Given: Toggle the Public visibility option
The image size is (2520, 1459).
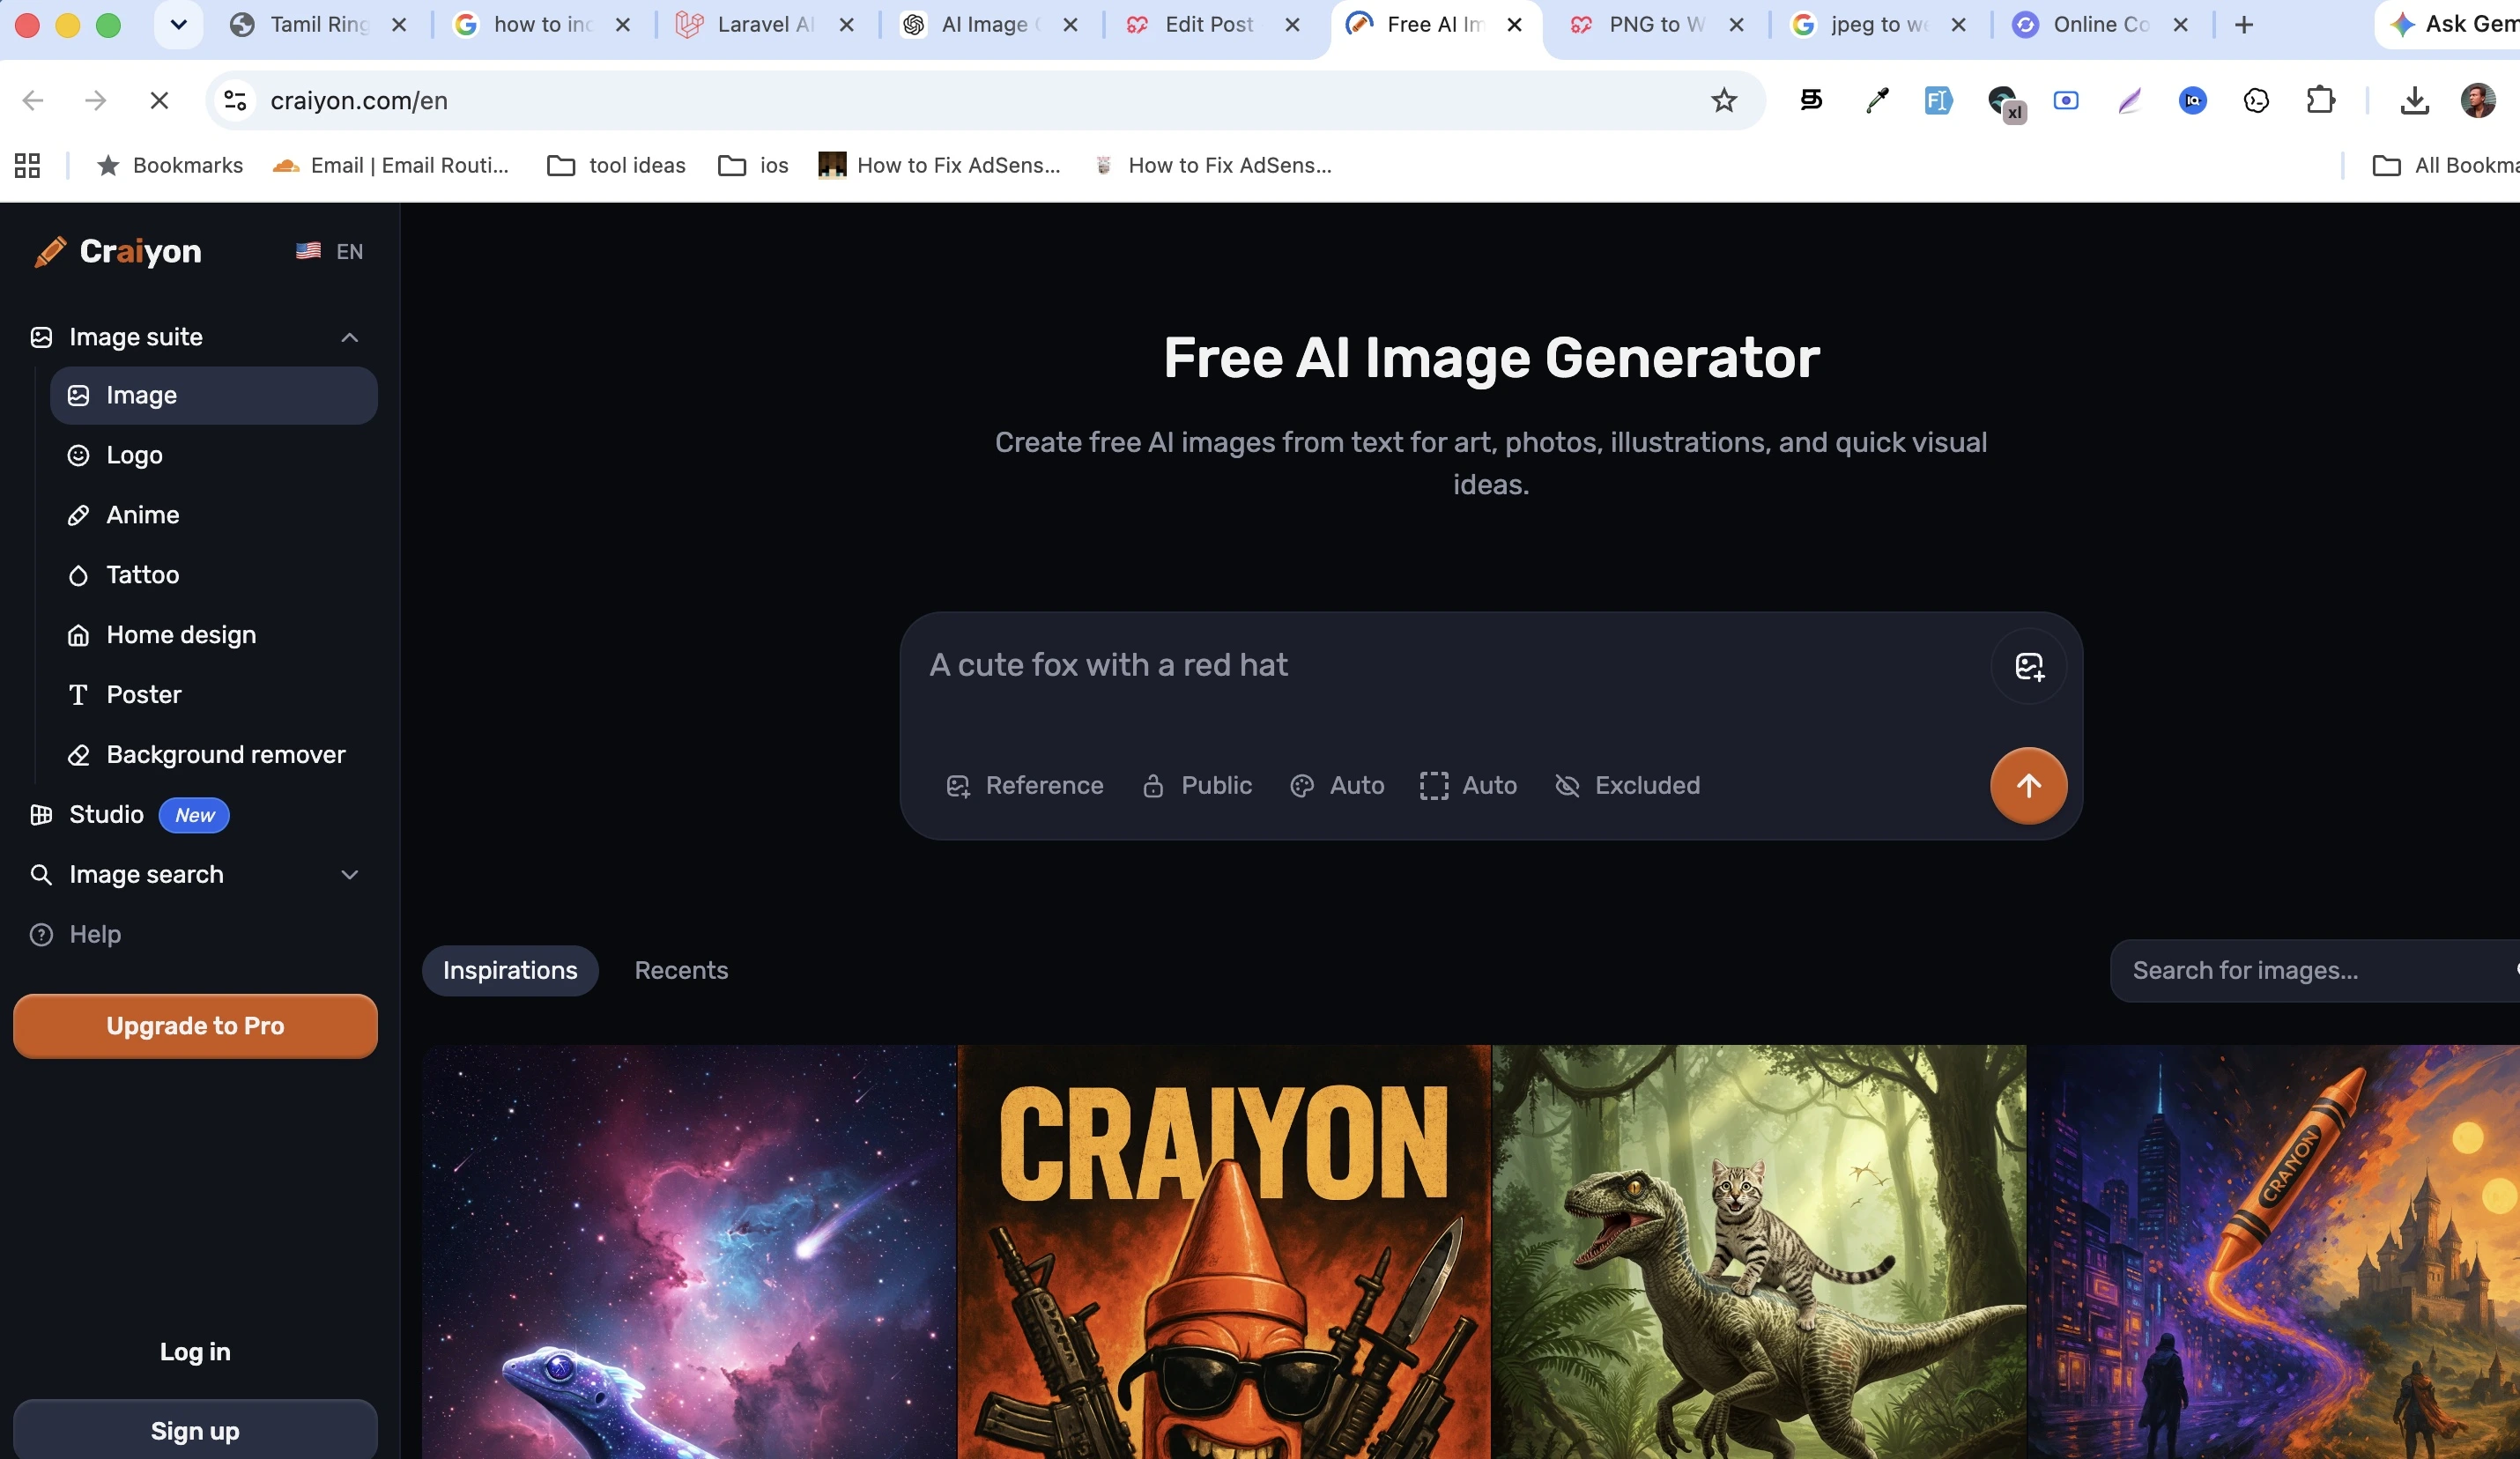Looking at the screenshot, I should [x=1197, y=786].
